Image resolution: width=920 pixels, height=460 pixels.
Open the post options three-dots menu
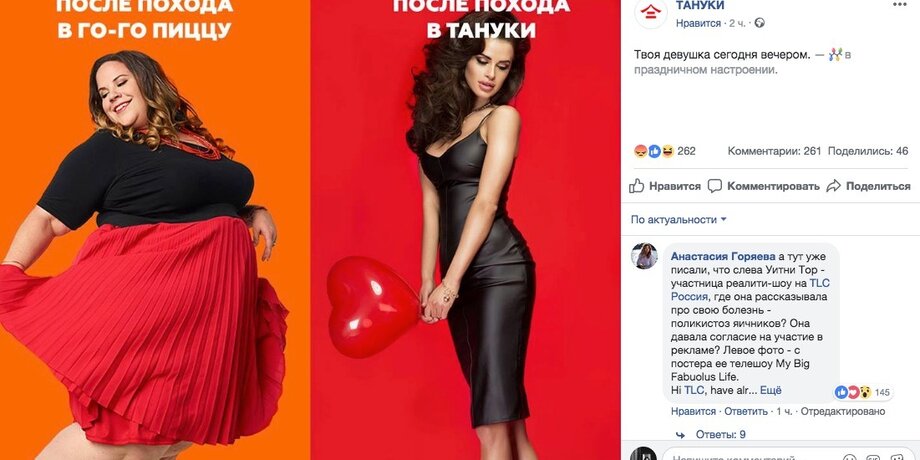899,5
